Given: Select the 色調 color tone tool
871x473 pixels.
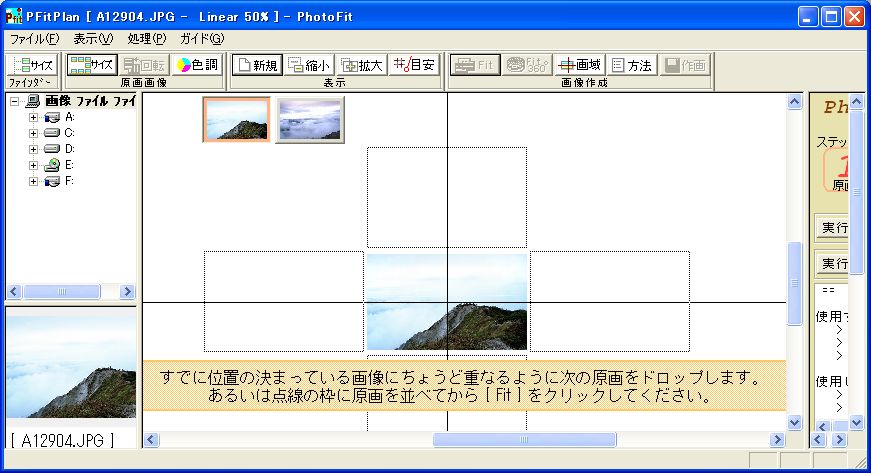Looking at the screenshot, I should [x=196, y=65].
